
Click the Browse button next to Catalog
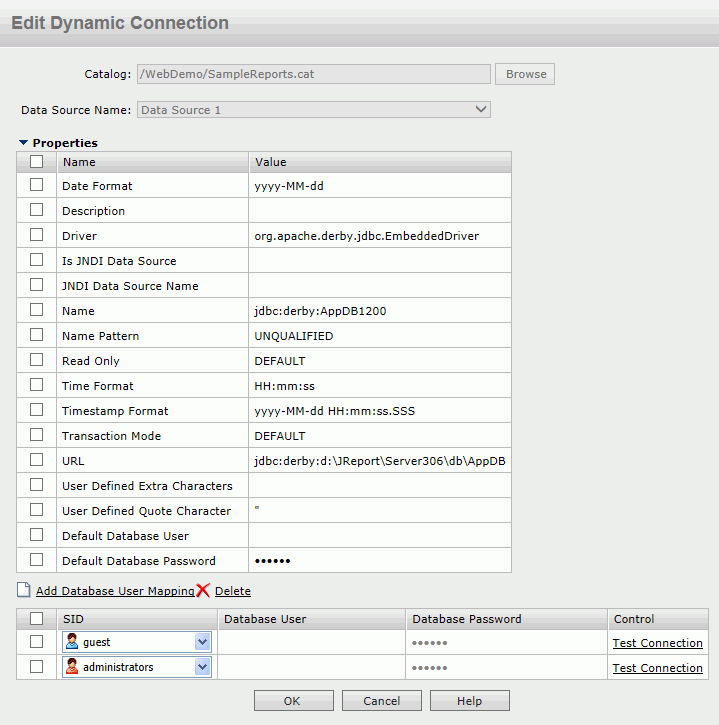(x=525, y=74)
